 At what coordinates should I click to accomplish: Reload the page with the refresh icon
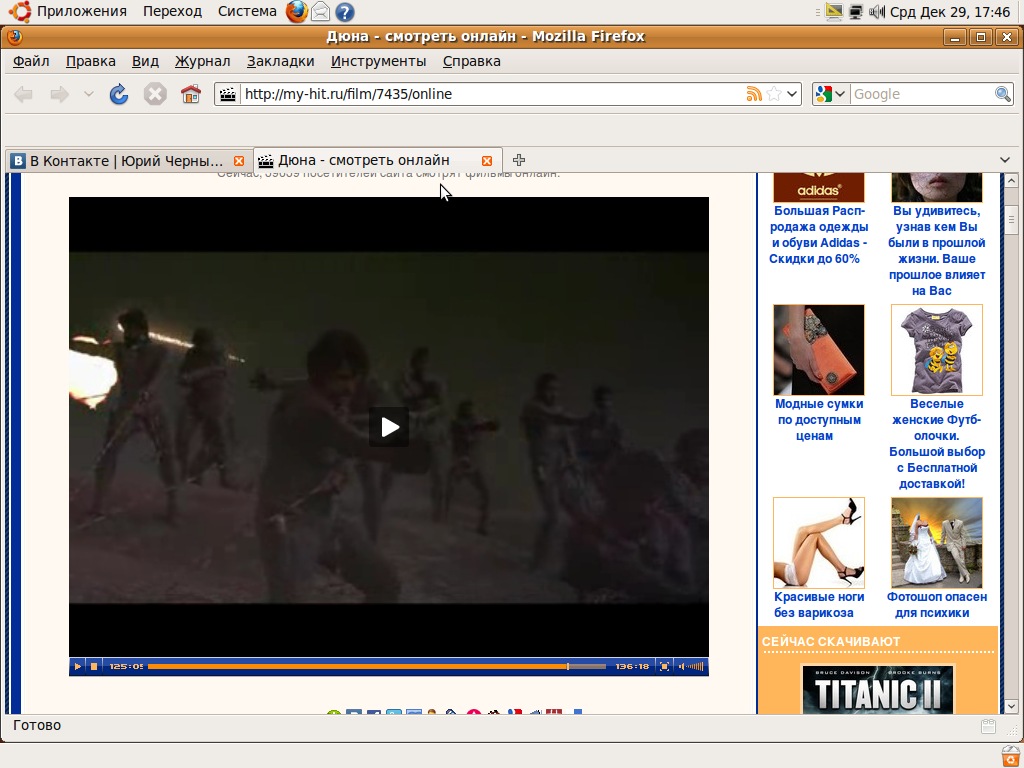coord(119,94)
